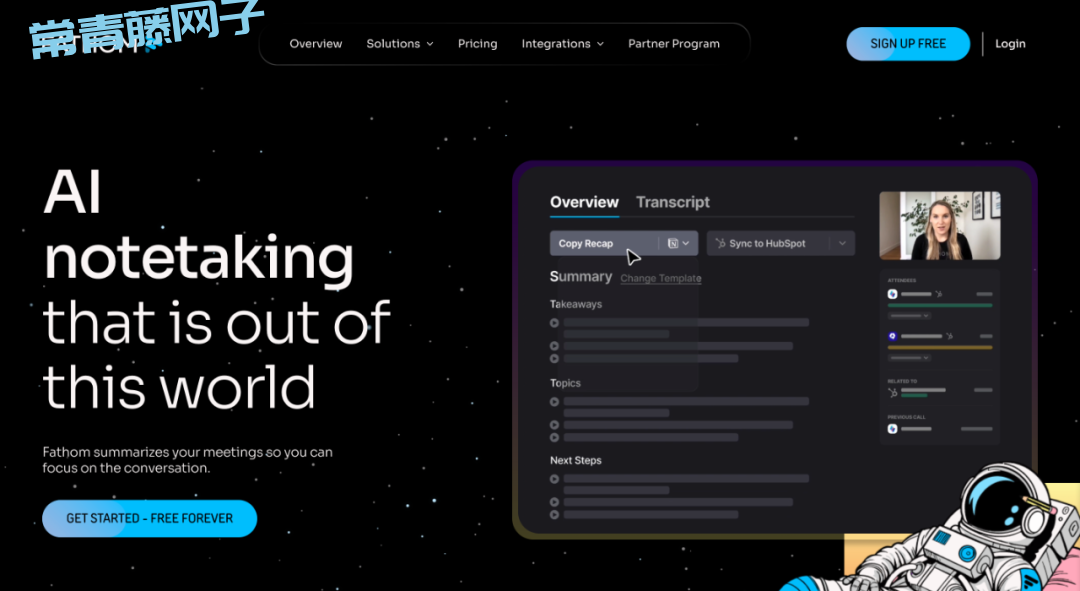
Task: Open the Pricing page from navigation
Action: [x=477, y=44]
